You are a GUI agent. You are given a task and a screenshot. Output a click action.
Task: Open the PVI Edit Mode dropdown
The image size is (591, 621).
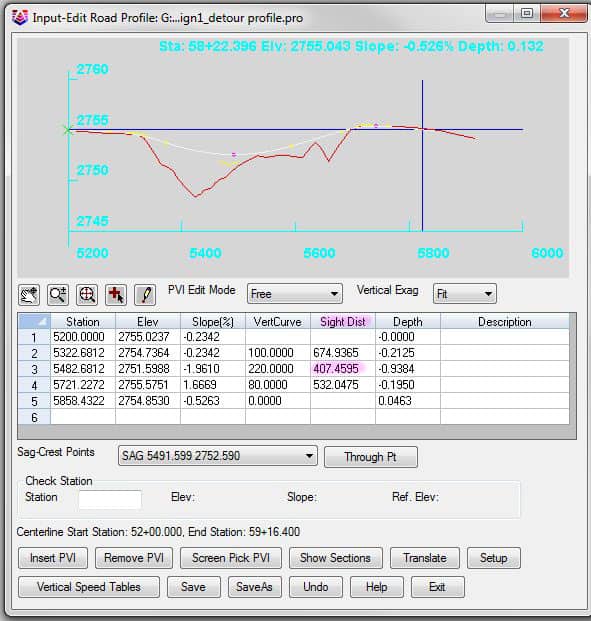tap(295, 294)
